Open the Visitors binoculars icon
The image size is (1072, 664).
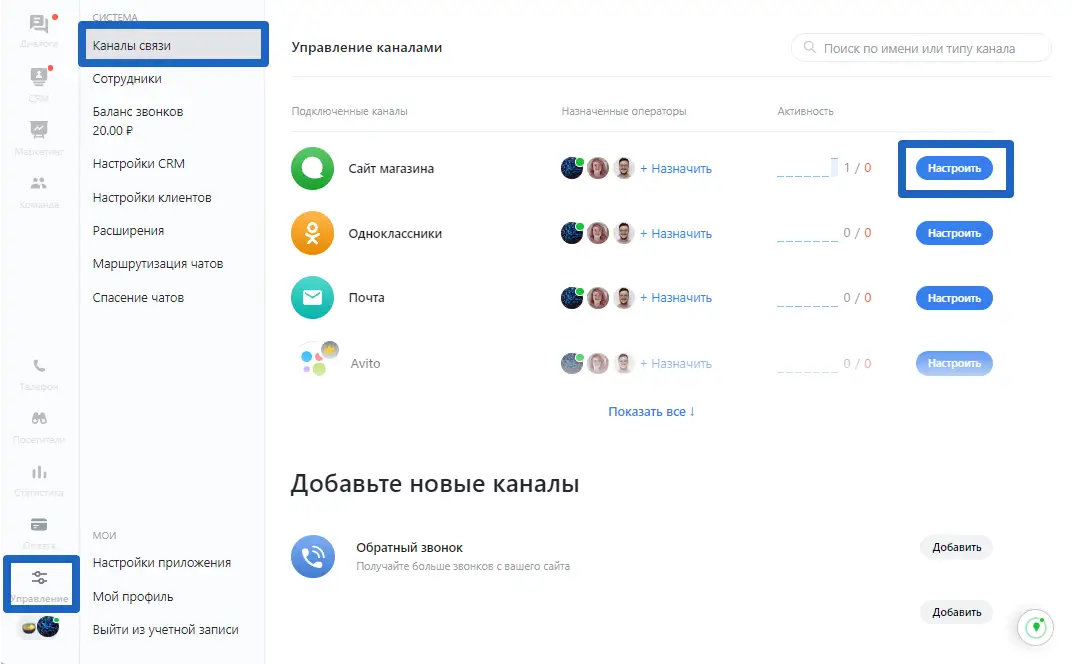tap(39, 418)
